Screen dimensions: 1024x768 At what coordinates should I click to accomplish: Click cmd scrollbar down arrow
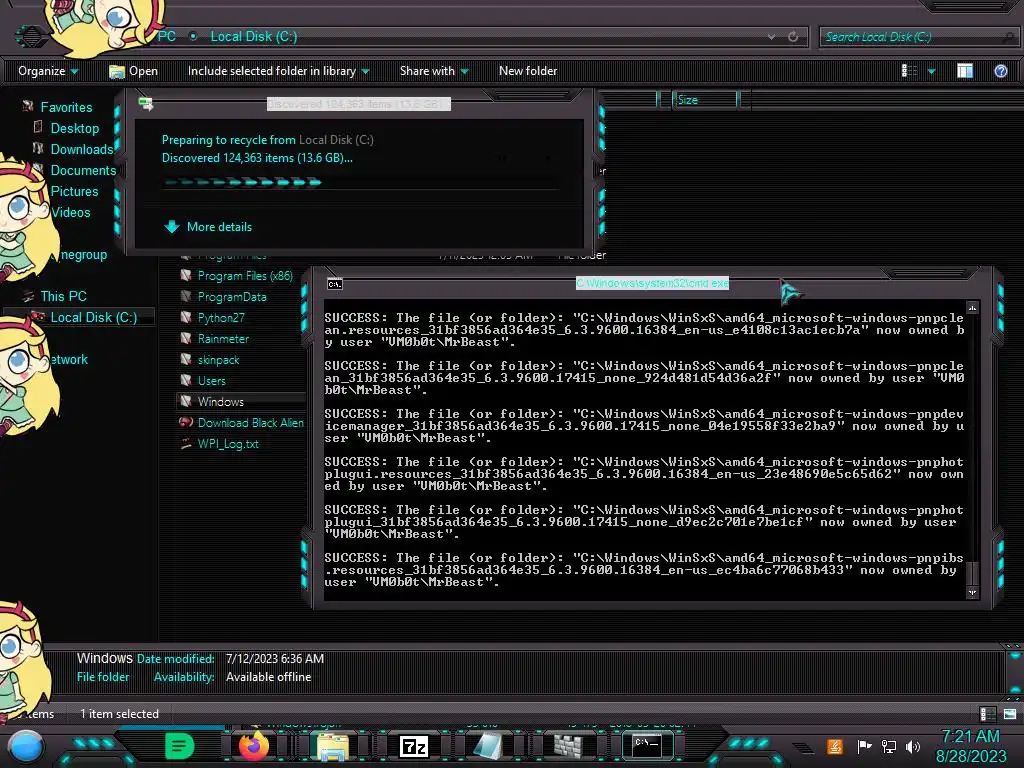[972, 592]
